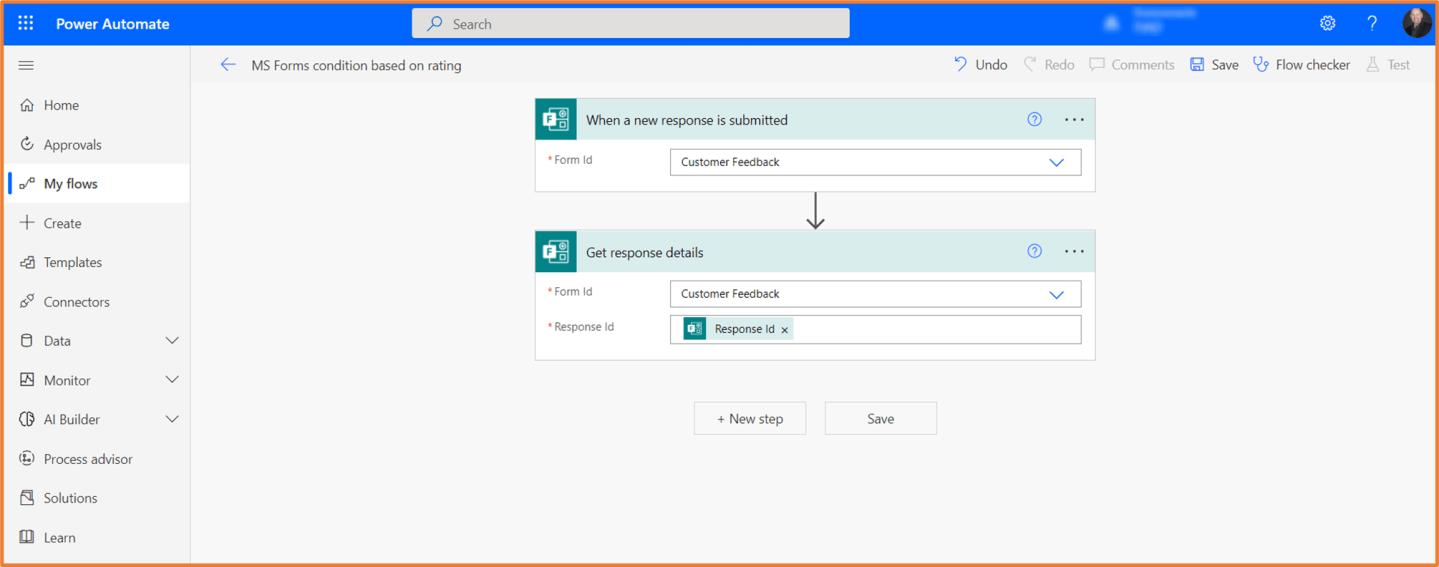Click the My flows icon
Image resolution: width=1439 pixels, height=567 pixels.
pyautogui.click(x=27, y=184)
